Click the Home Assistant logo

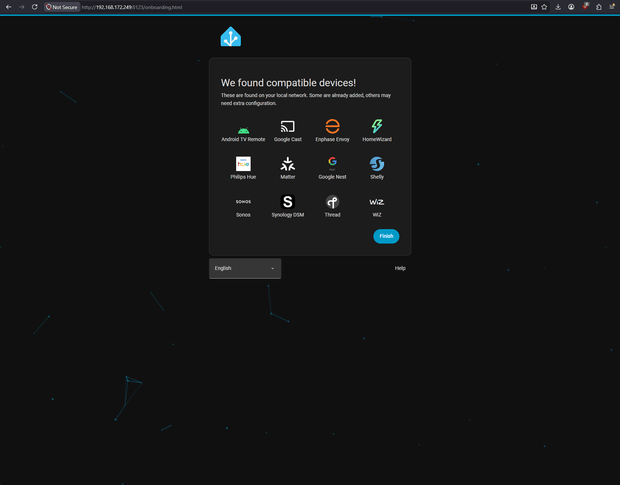(x=231, y=36)
